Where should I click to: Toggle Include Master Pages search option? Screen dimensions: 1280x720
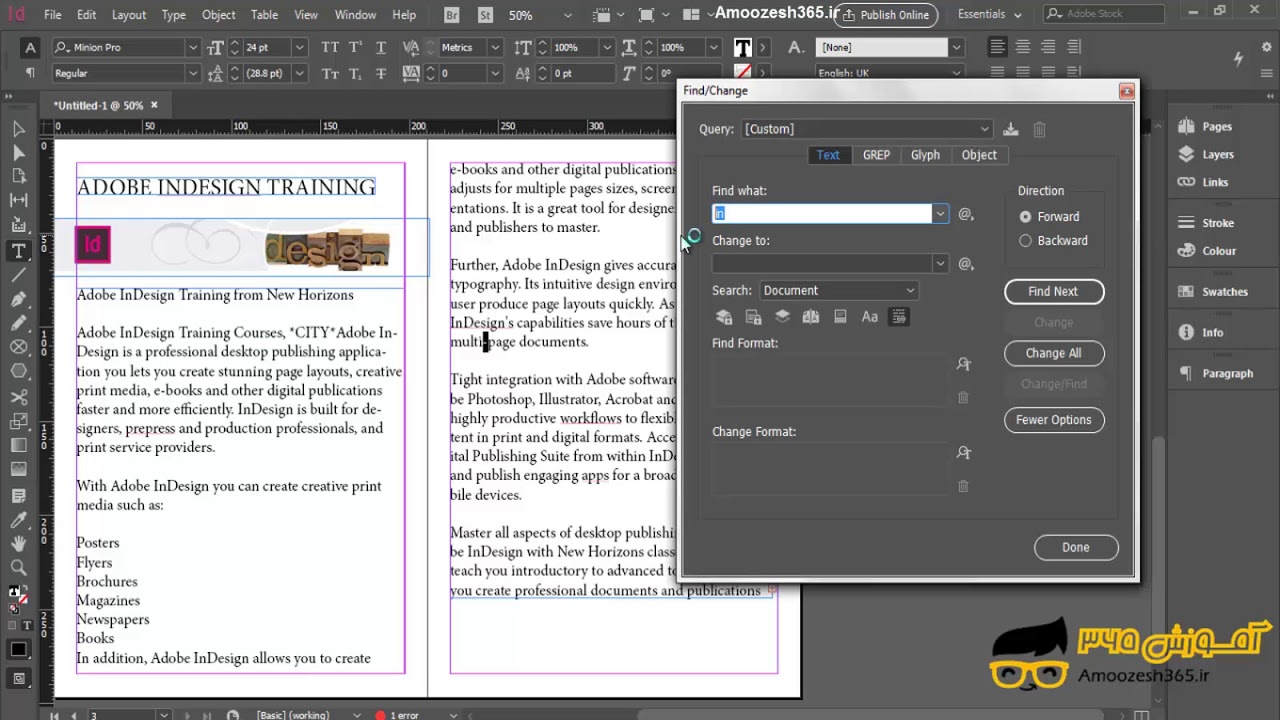[811, 317]
